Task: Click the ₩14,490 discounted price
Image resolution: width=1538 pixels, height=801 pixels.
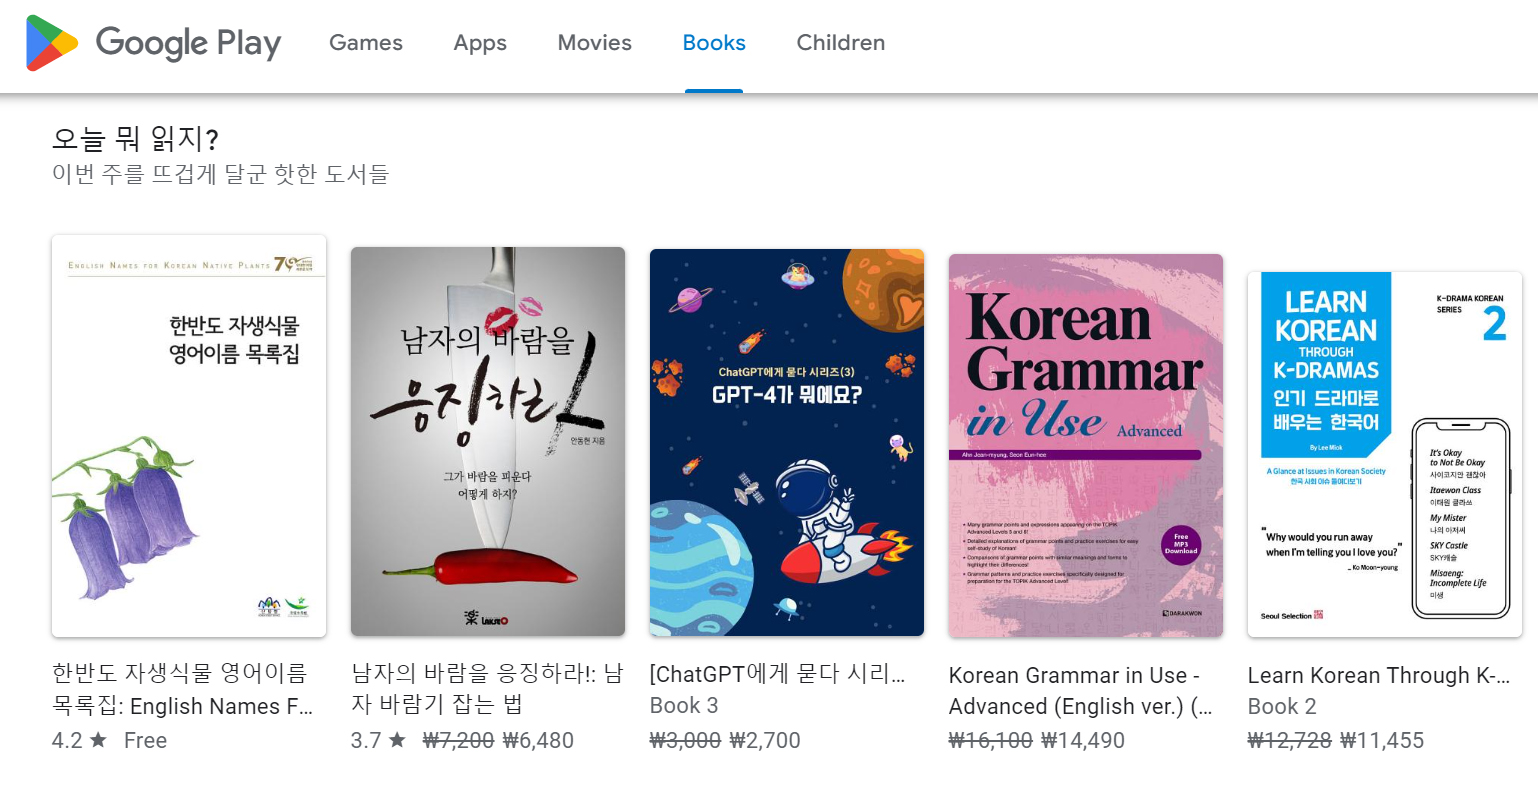Action: (1083, 741)
